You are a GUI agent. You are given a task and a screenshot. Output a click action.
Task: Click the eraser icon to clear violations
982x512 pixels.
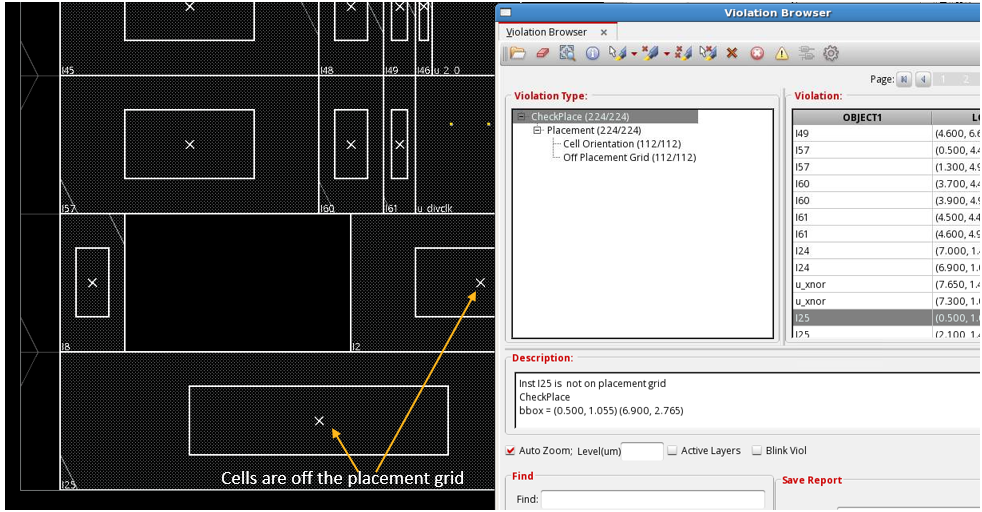(x=542, y=53)
